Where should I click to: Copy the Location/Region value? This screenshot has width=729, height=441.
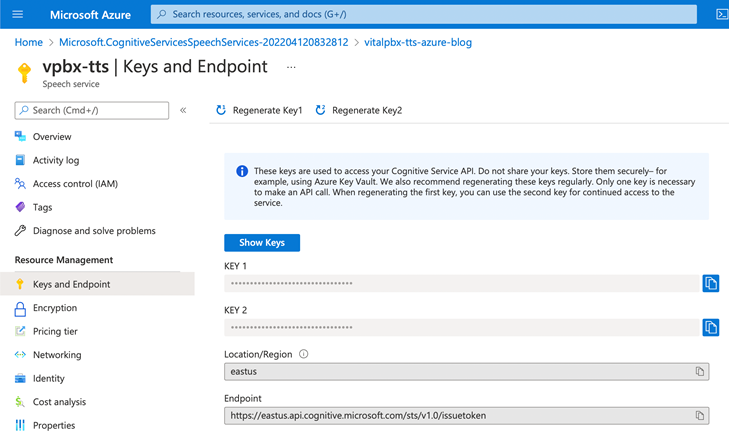pyautogui.click(x=700, y=371)
